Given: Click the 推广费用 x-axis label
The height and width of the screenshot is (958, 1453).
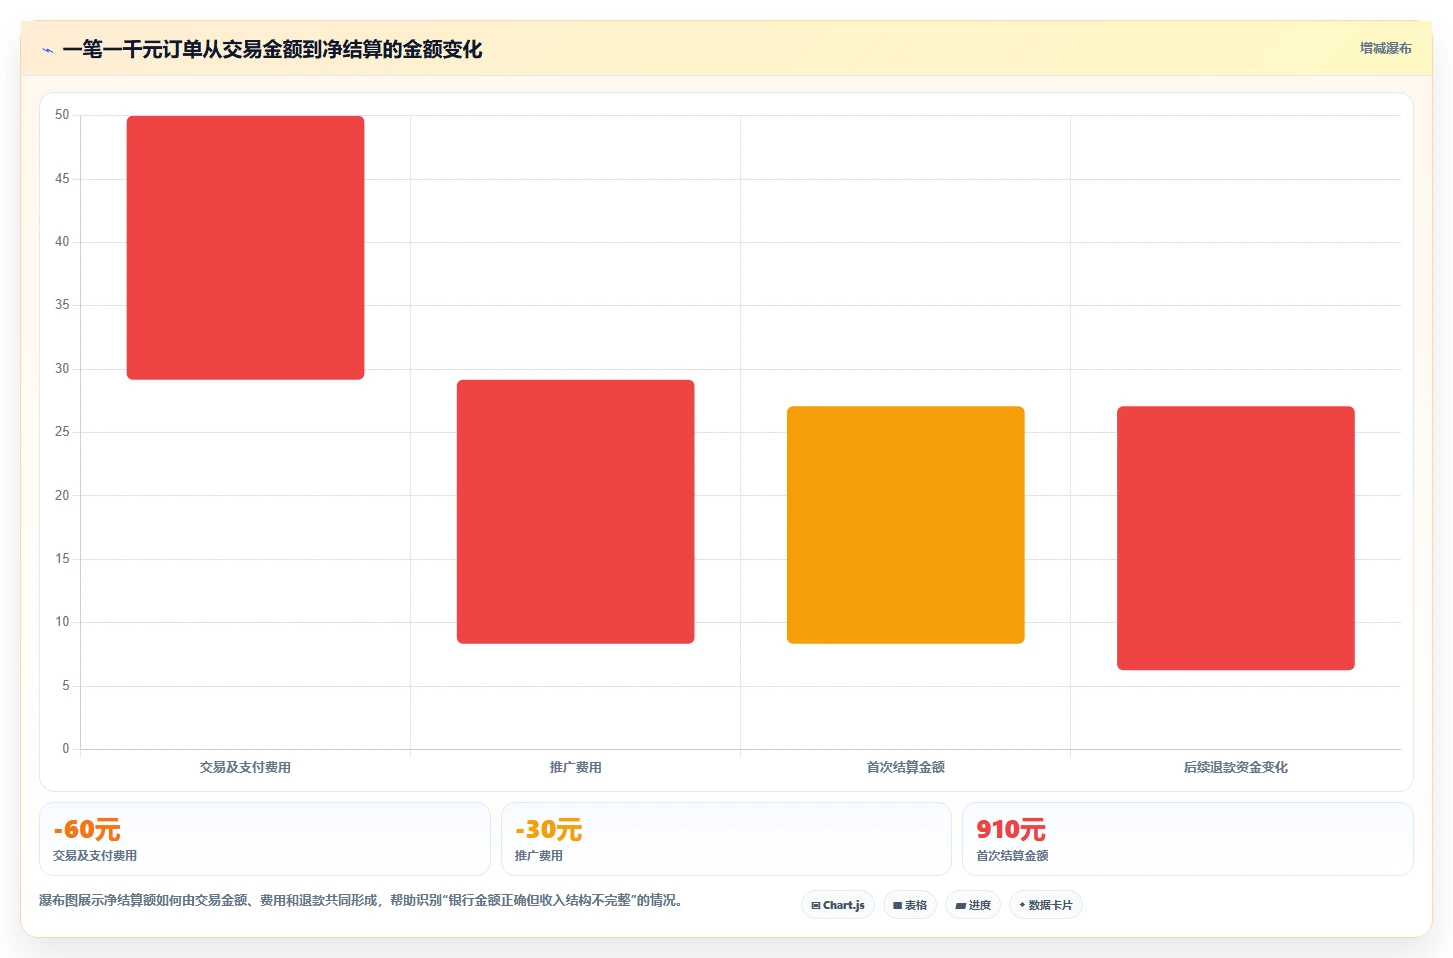Looking at the screenshot, I should [575, 768].
